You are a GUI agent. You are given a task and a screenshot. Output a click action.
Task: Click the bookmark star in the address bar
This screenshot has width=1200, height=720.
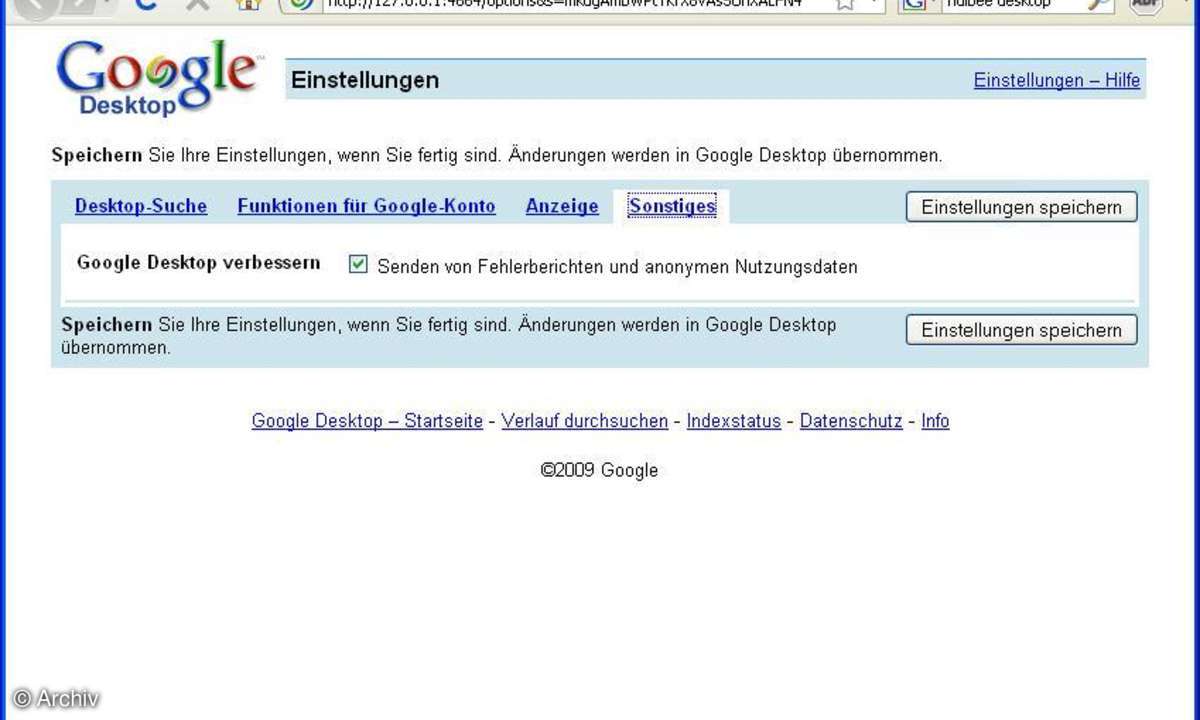coord(844,4)
